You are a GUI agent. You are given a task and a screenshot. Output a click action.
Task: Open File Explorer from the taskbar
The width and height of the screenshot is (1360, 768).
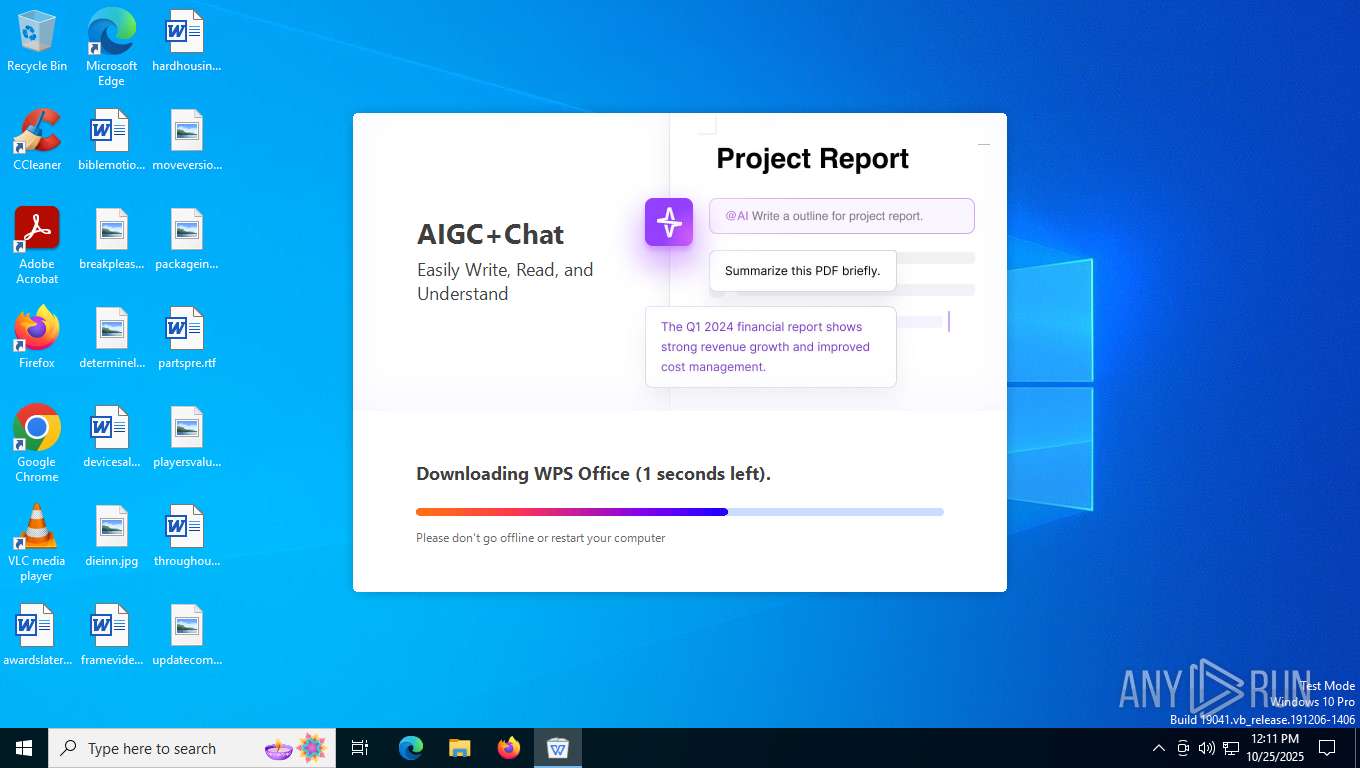pyautogui.click(x=460, y=748)
